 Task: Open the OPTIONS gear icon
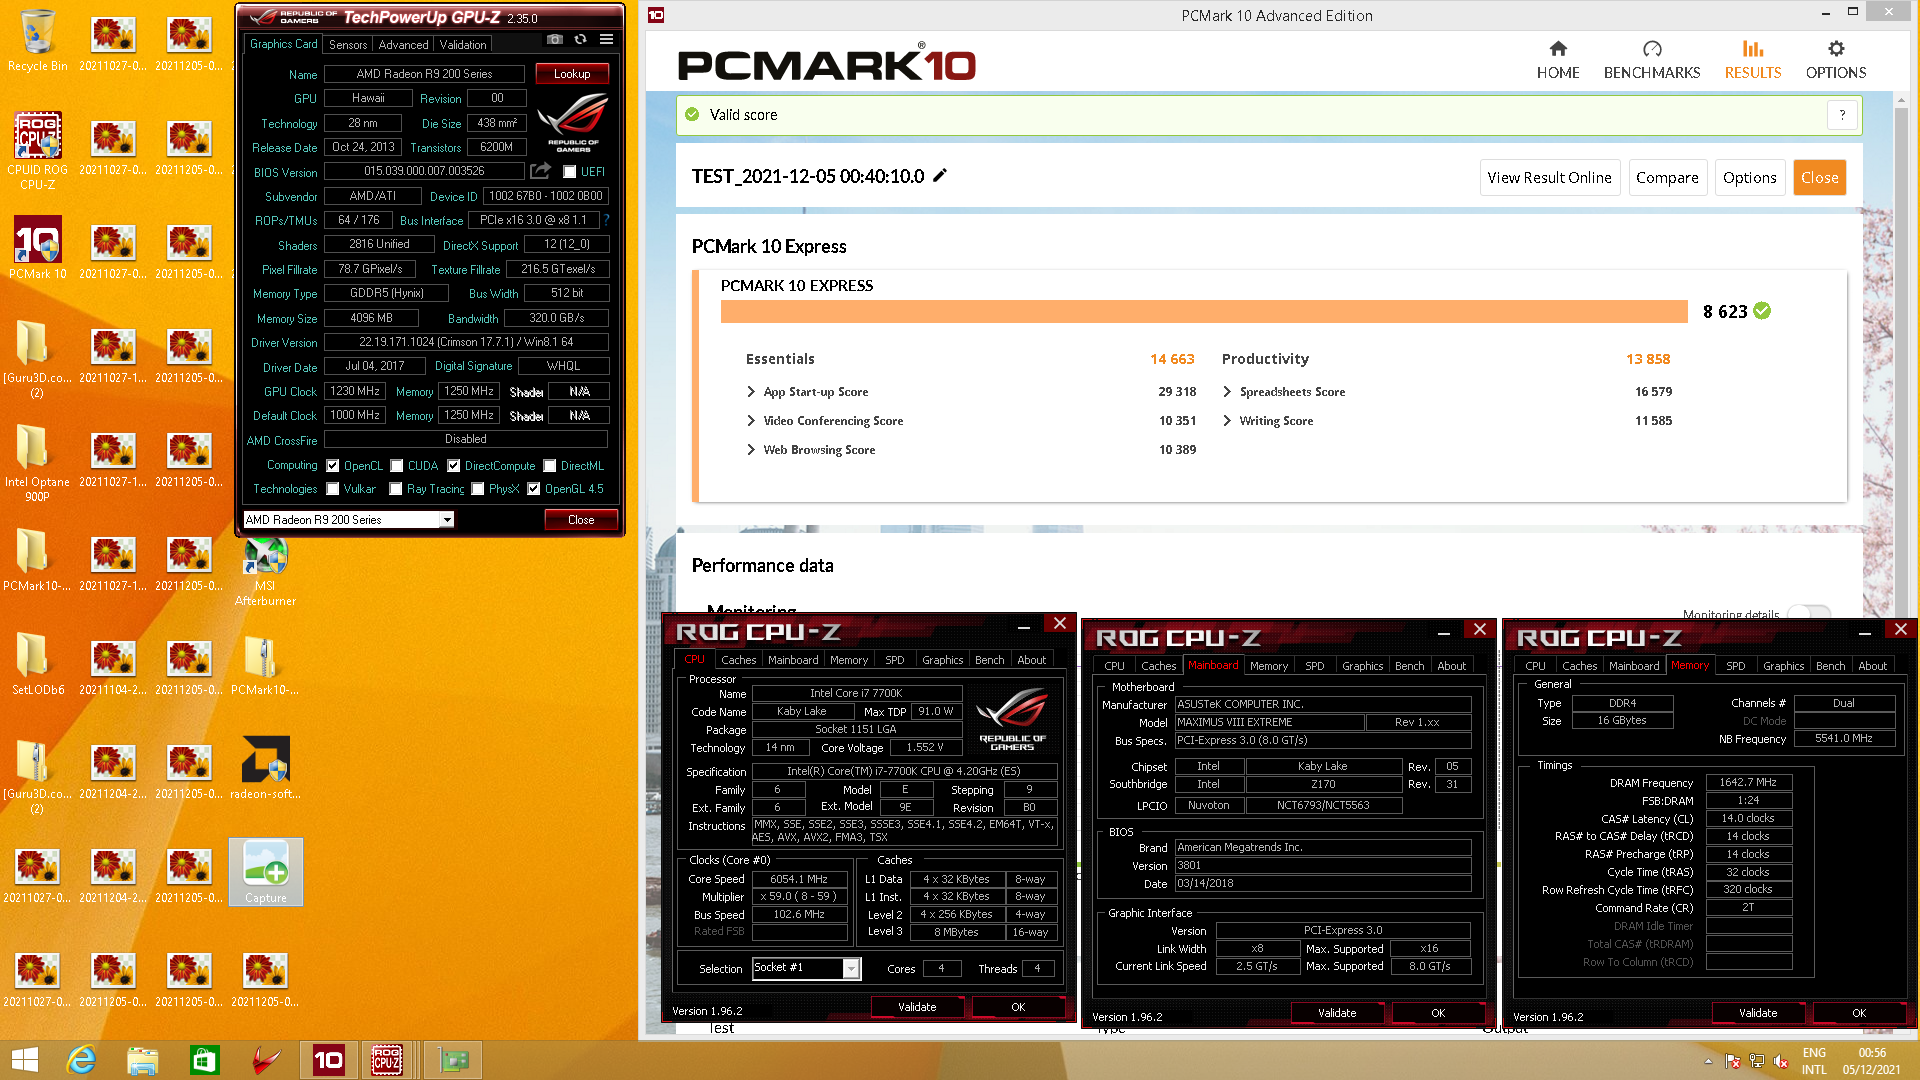pyautogui.click(x=1836, y=49)
